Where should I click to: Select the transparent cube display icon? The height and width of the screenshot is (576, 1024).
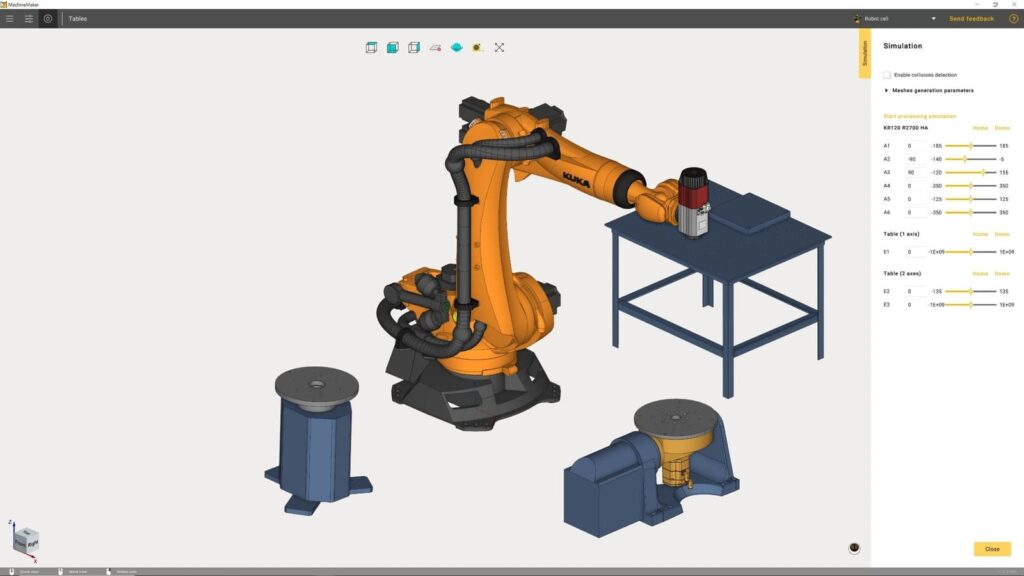pos(414,46)
